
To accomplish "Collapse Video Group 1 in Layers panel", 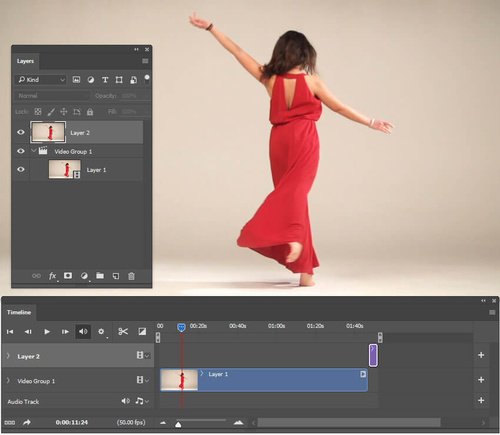I will [33, 151].
